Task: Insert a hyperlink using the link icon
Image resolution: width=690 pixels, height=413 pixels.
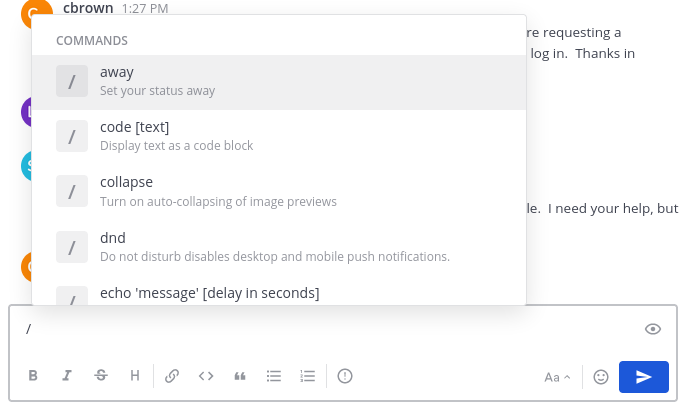Action: 172,376
